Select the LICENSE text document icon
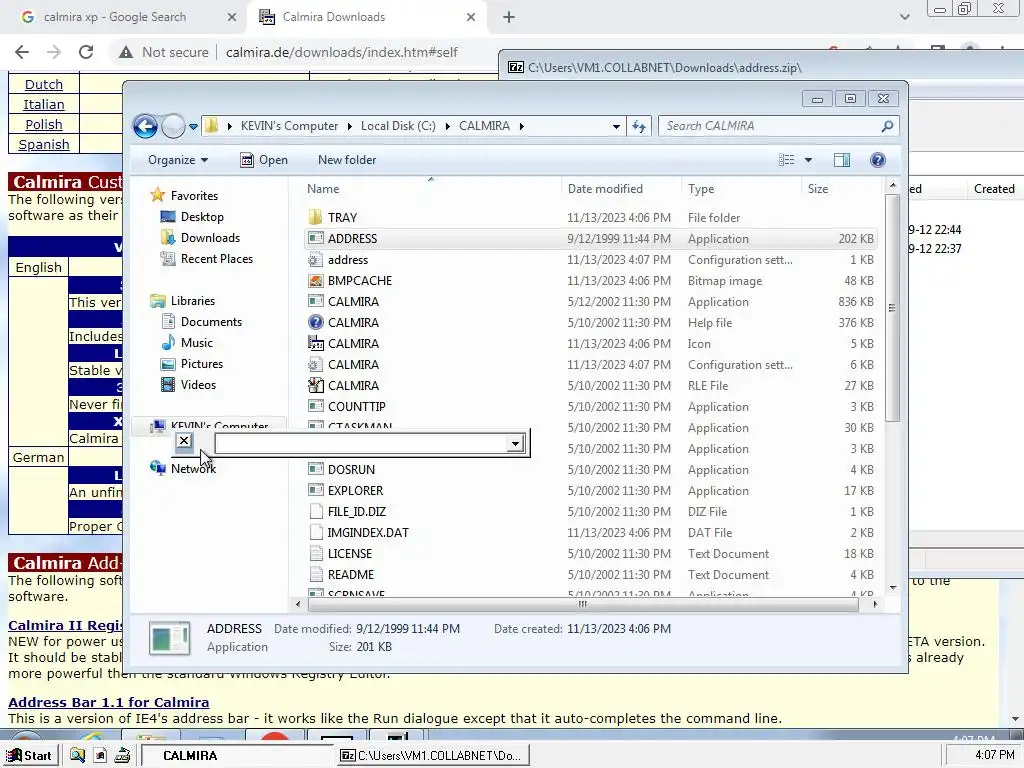The height and width of the screenshot is (768, 1024). tap(315, 553)
